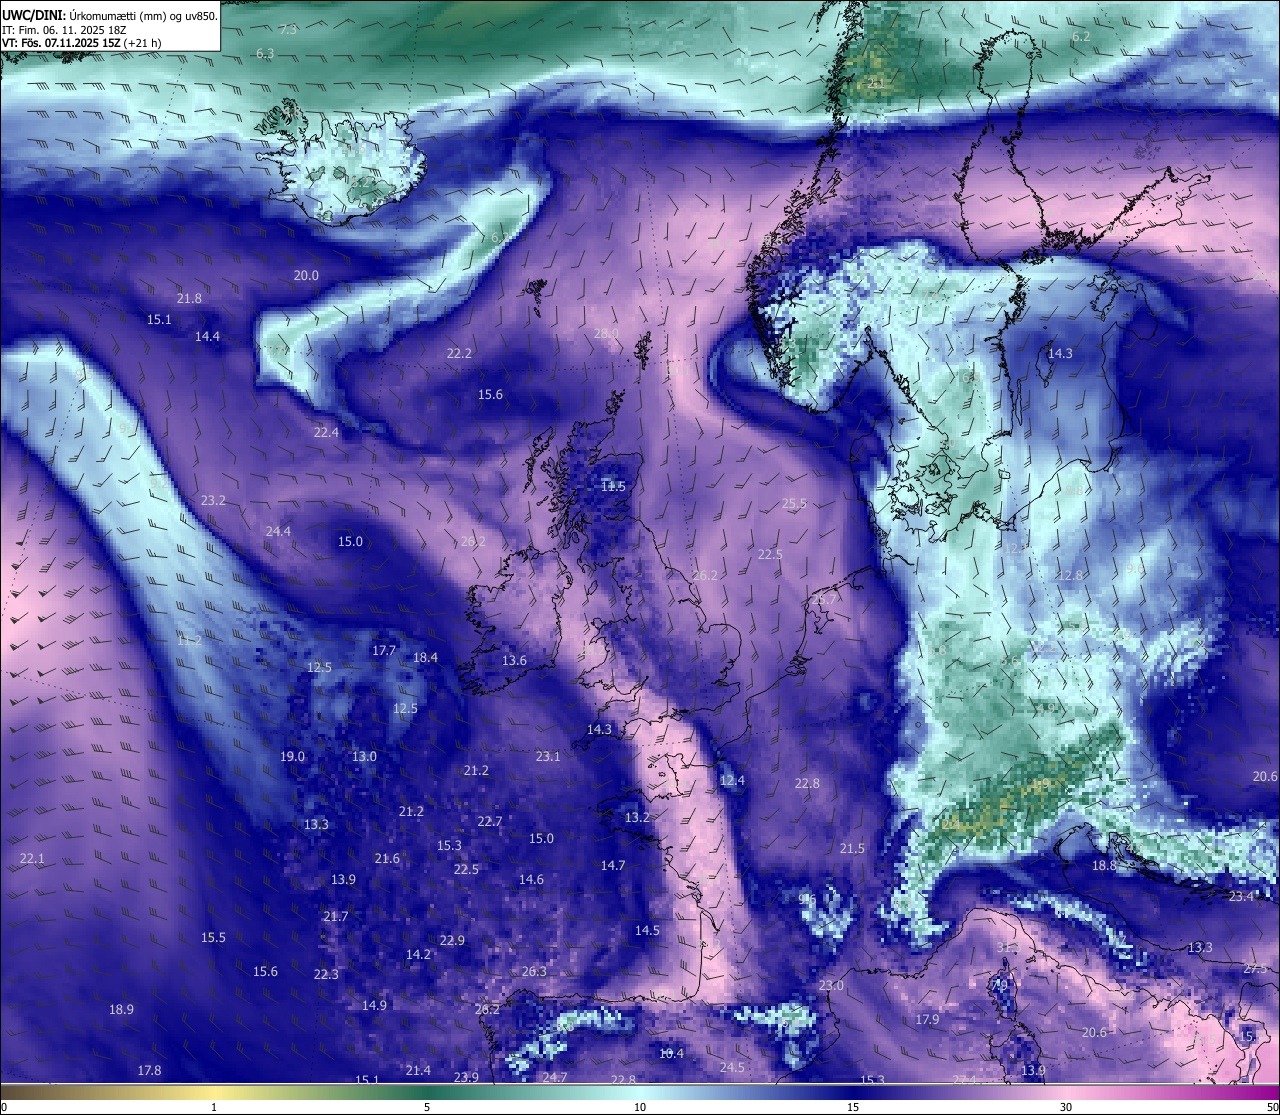This screenshot has height=1115, width=1280.
Task: Click the 22.1 value at left edge
Action: point(32,858)
